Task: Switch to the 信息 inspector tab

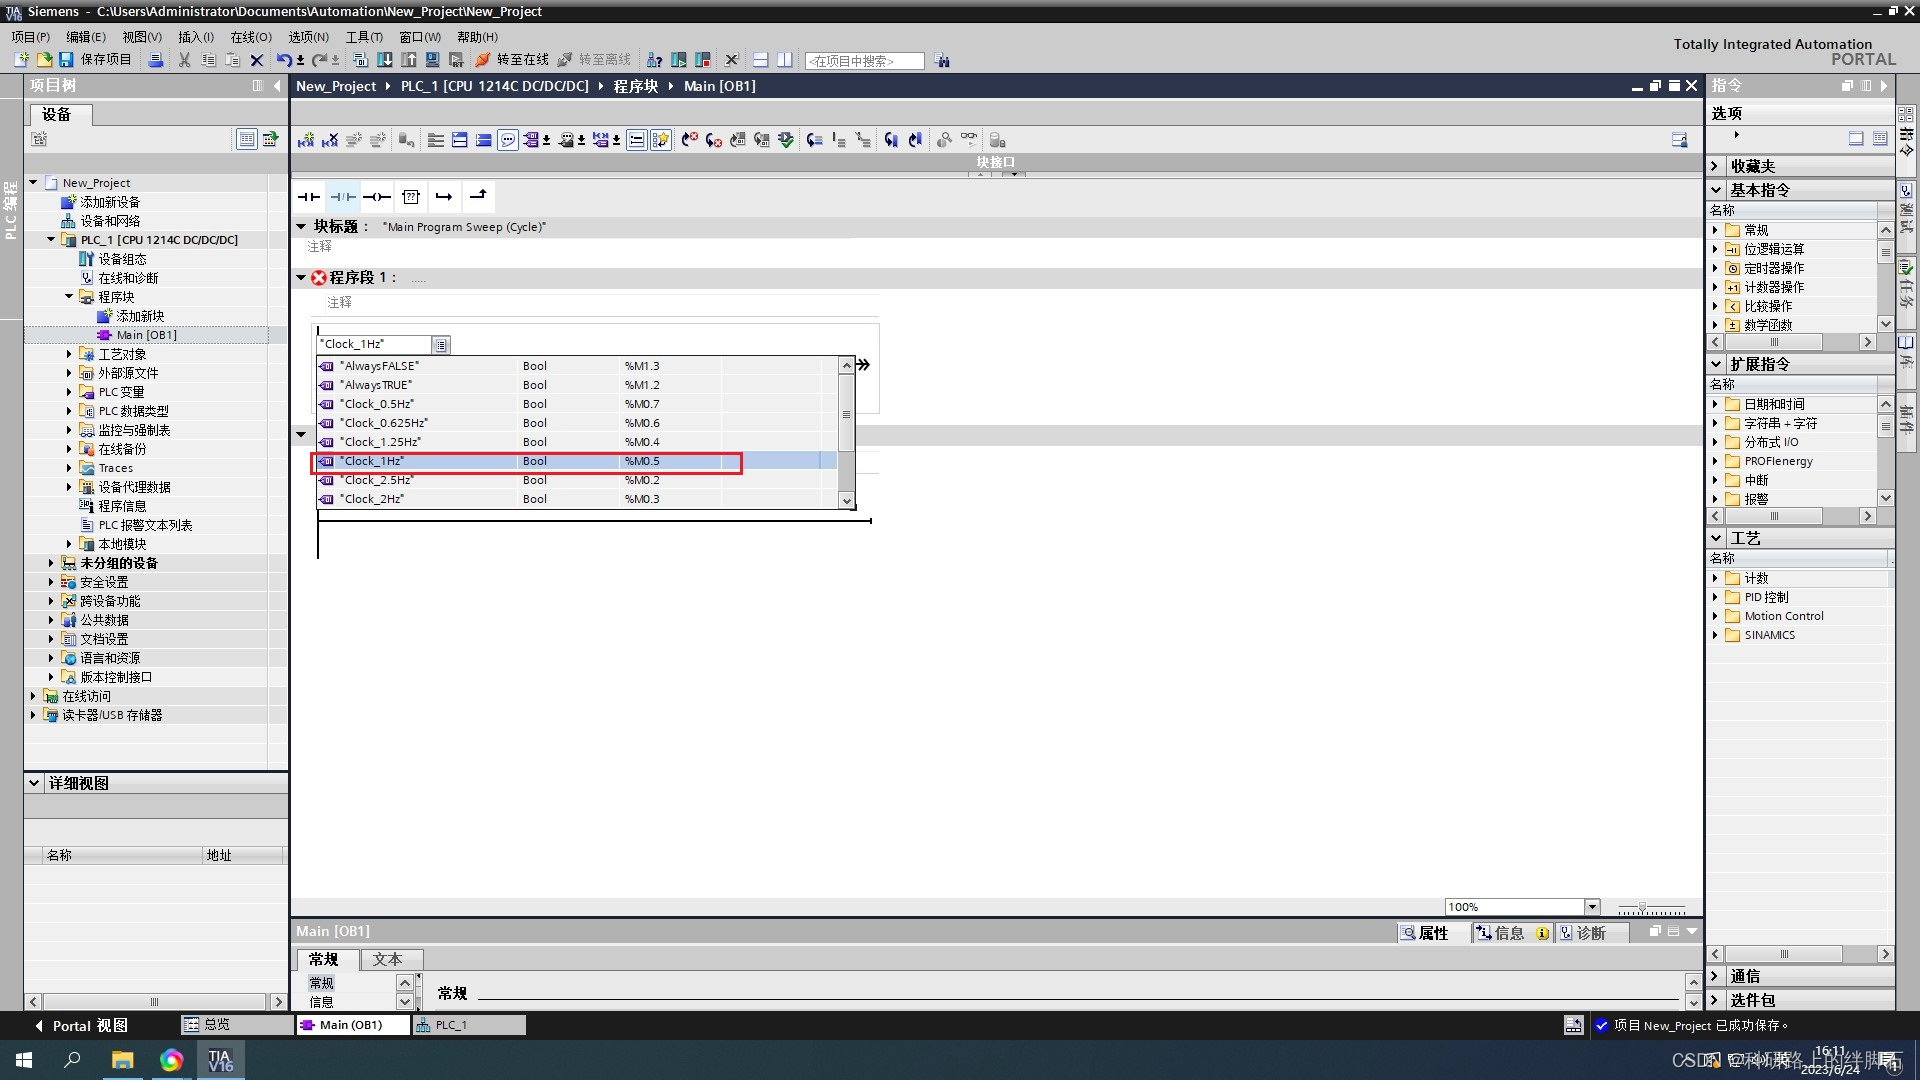Action: tap(1511, 933)
